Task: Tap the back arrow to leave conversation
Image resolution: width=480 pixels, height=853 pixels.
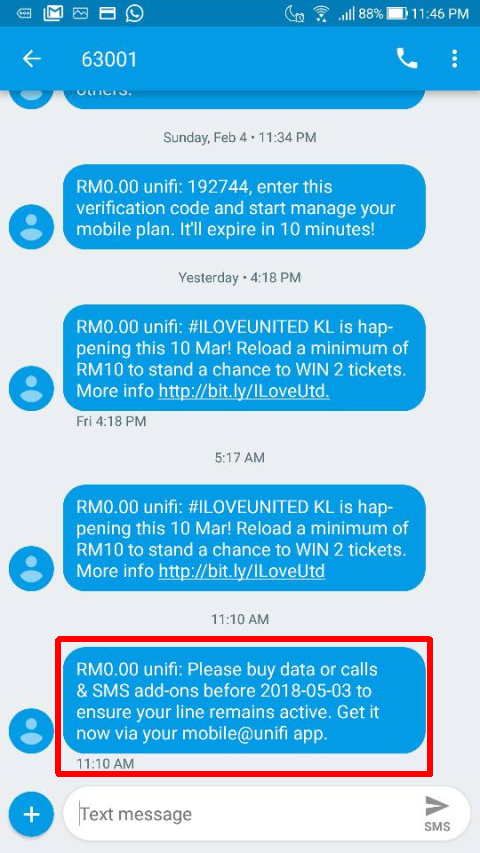Action: pyautogui.click(x=32, y=59)
